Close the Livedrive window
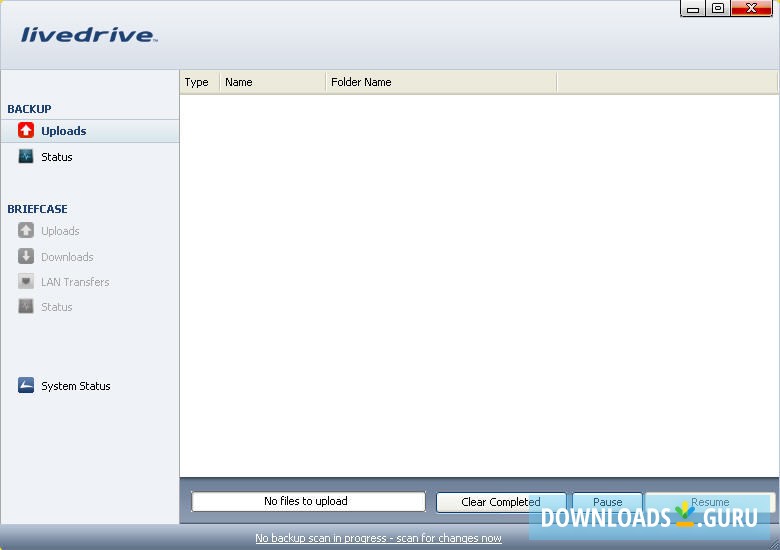 [751, 8]
